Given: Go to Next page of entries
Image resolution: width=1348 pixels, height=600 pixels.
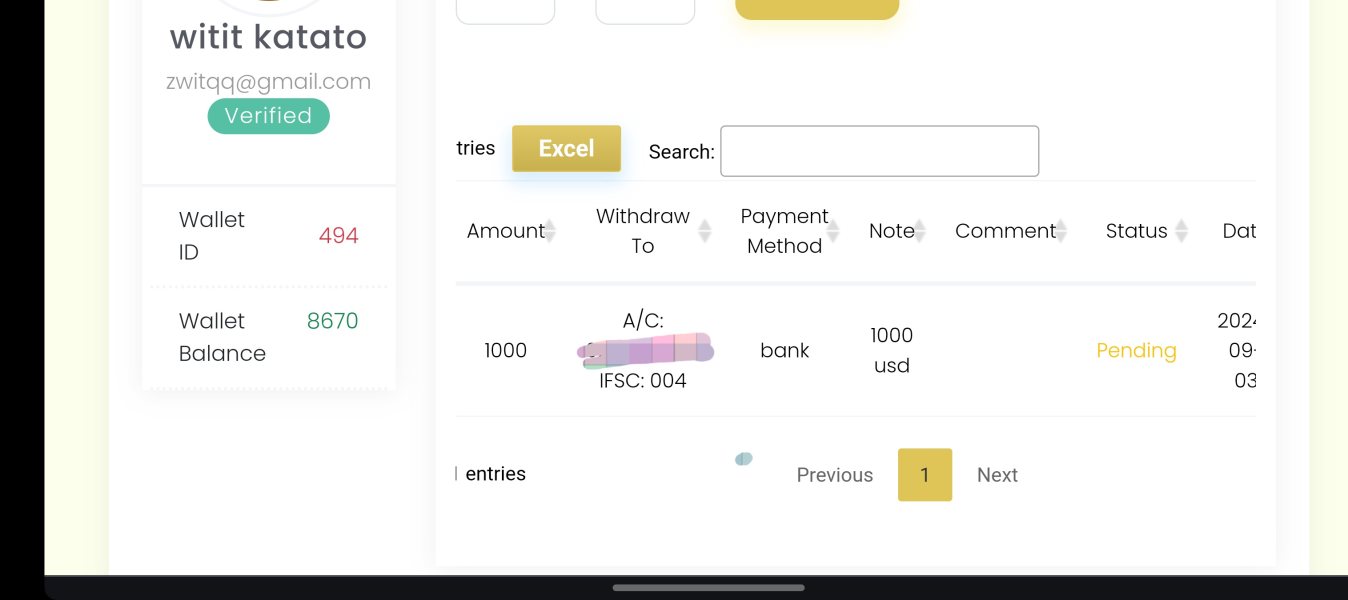Looking at the screenshot, I should coord(997,475).
